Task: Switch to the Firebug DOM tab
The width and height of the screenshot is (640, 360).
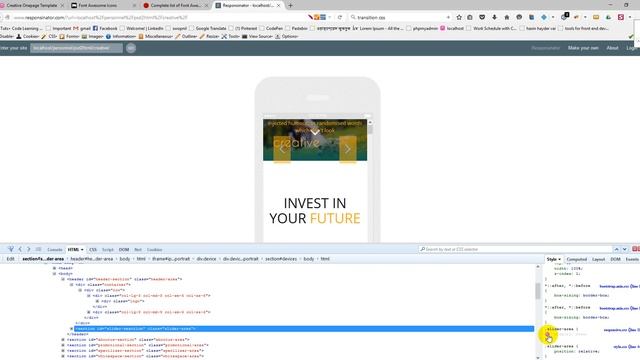Action: click(124, 249)
